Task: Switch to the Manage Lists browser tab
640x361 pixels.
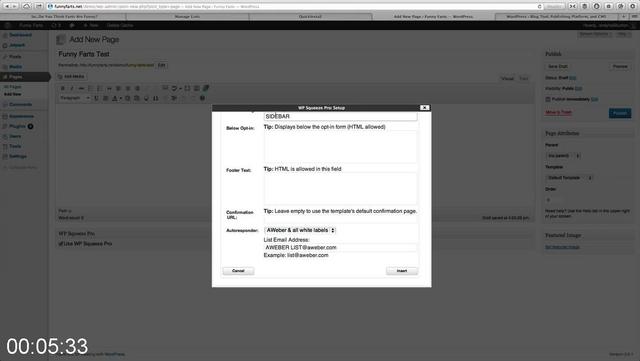Action: (x=187, y=17)
